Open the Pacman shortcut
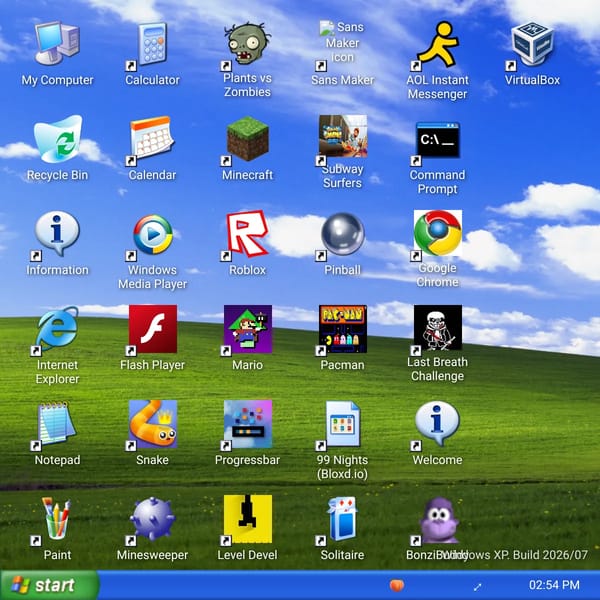The image size is (600, 600). pyautogui.click(x=342, y=329)
